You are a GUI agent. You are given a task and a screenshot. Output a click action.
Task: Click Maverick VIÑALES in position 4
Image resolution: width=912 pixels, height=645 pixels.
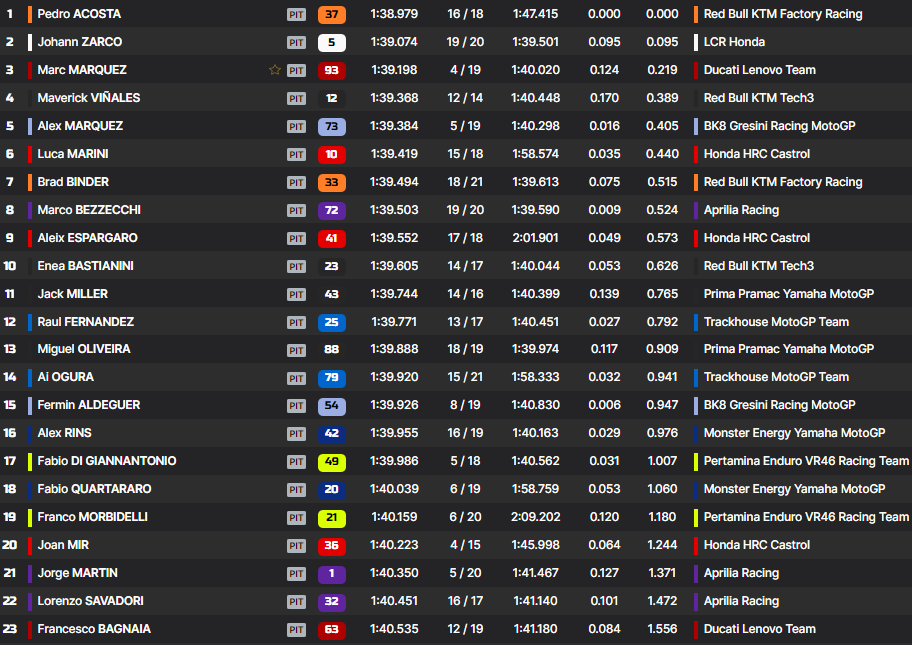tap(89, 98)
